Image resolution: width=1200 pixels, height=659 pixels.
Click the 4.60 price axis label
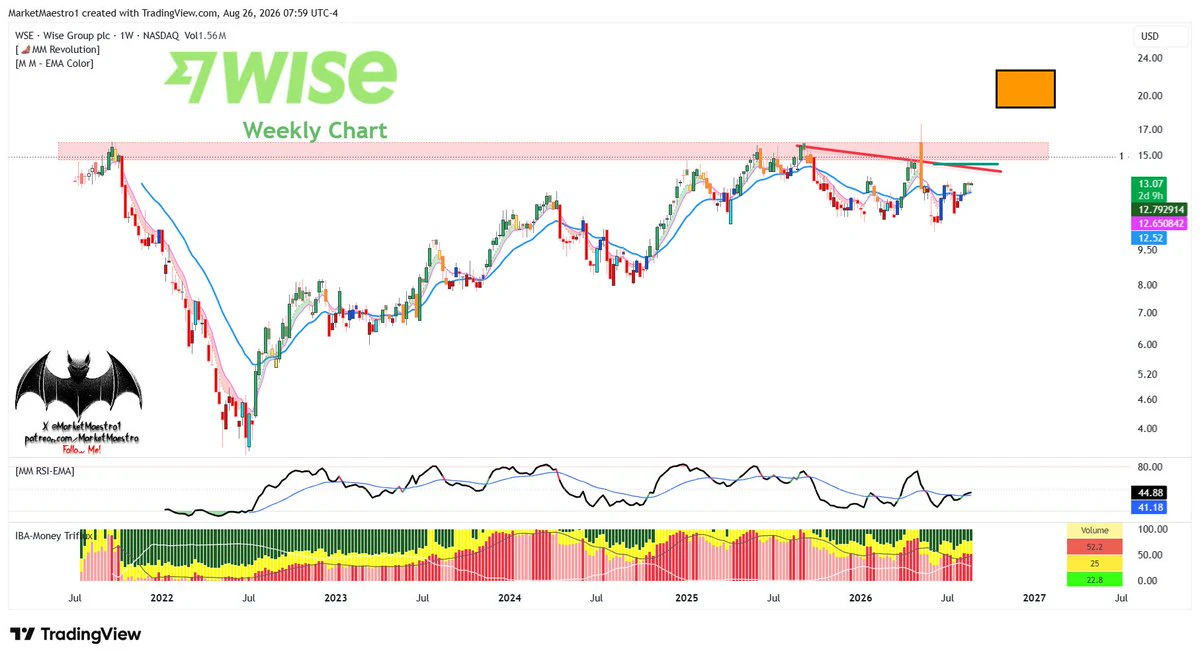click(x=1148, y=400)
